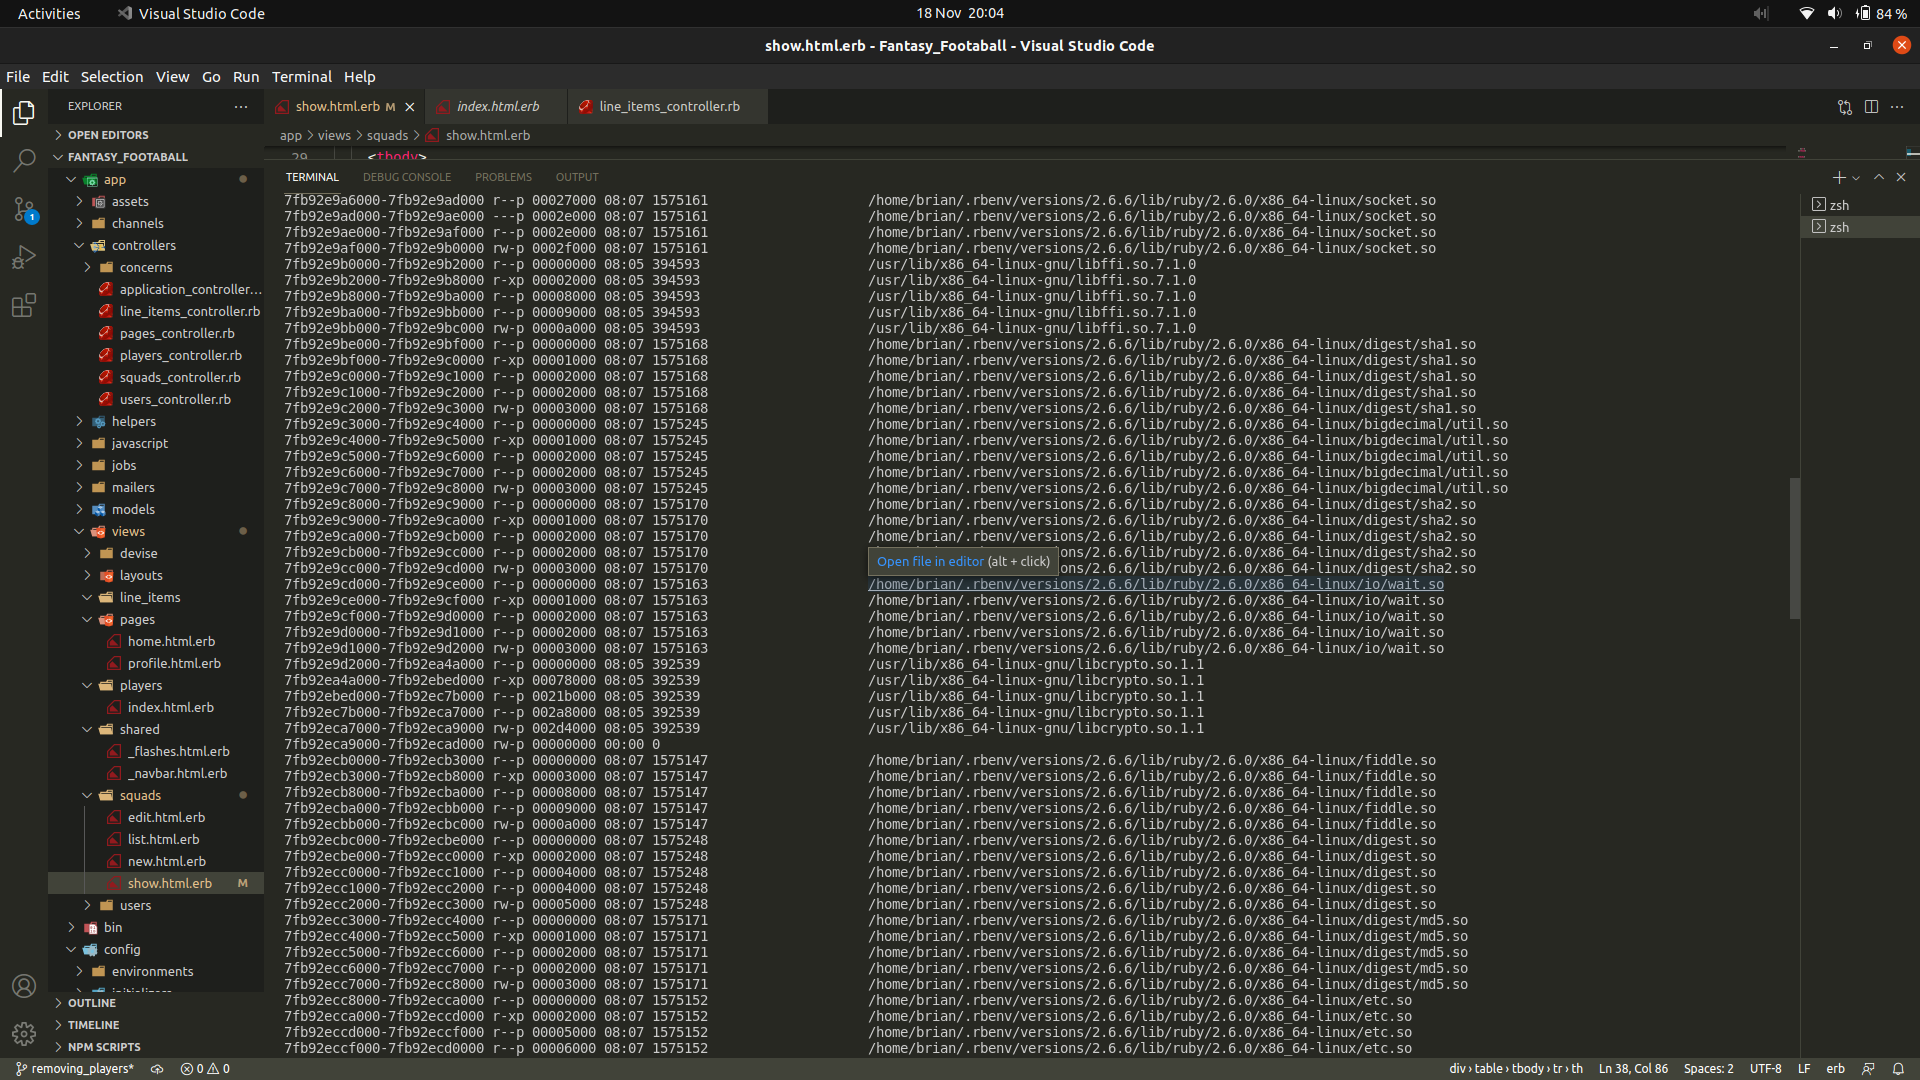Create a new terminal with plus icon

pos(1838,177)
